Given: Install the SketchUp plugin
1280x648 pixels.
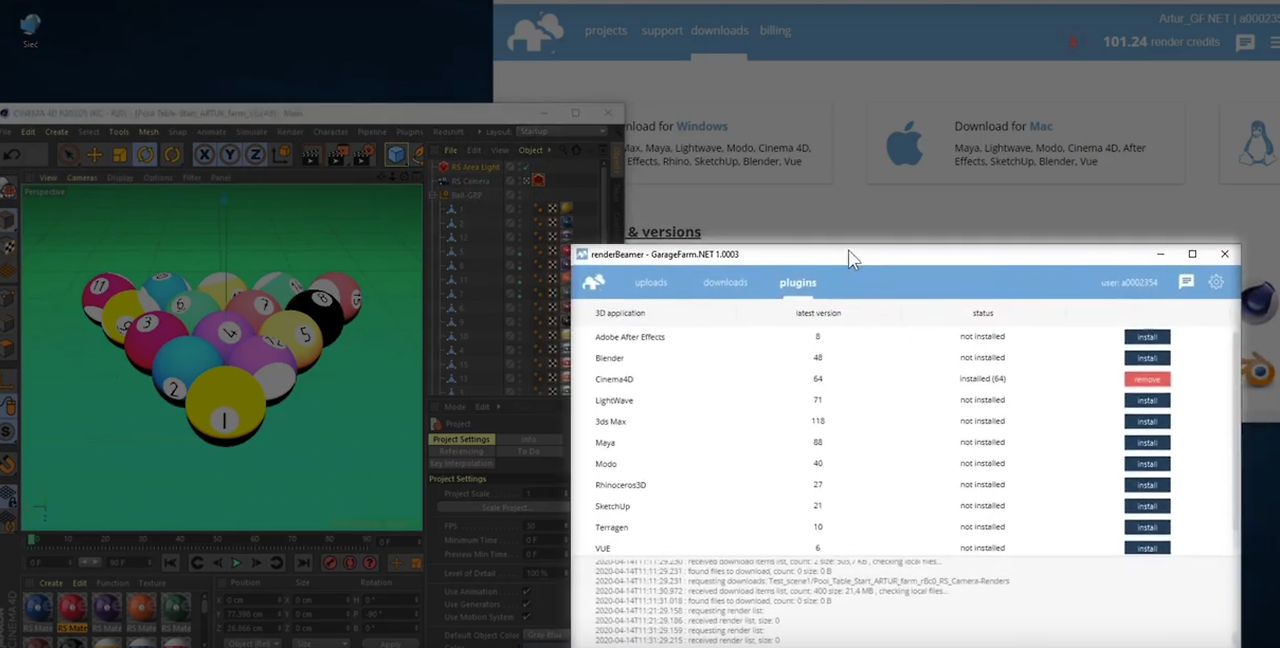Looking at the screenshot, I should (x=1147, y=506).
